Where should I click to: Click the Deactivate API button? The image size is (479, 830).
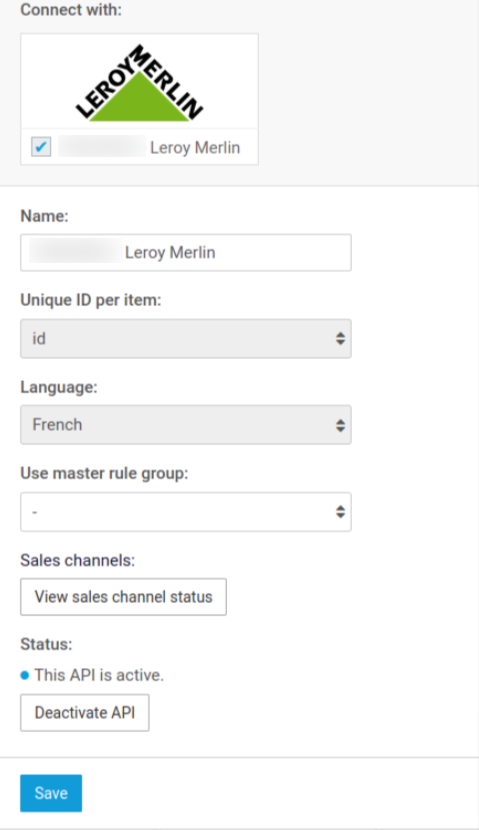point(85,712)
